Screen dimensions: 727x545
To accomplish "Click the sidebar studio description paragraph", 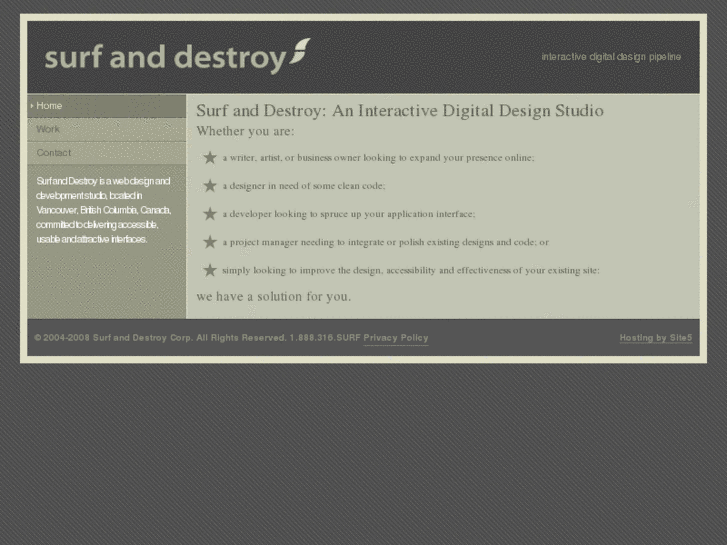I will [x=103, y=210].
